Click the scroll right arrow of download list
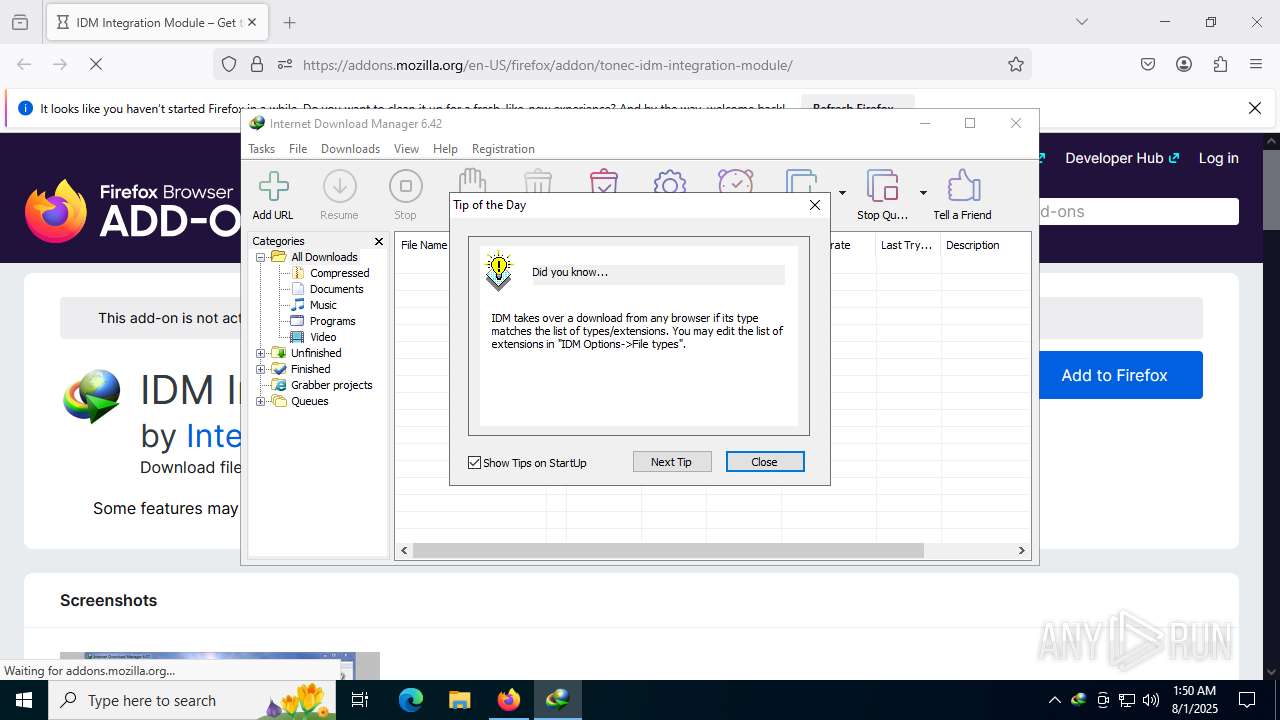Viewport: 1280px width, 720px height. 1021,550
